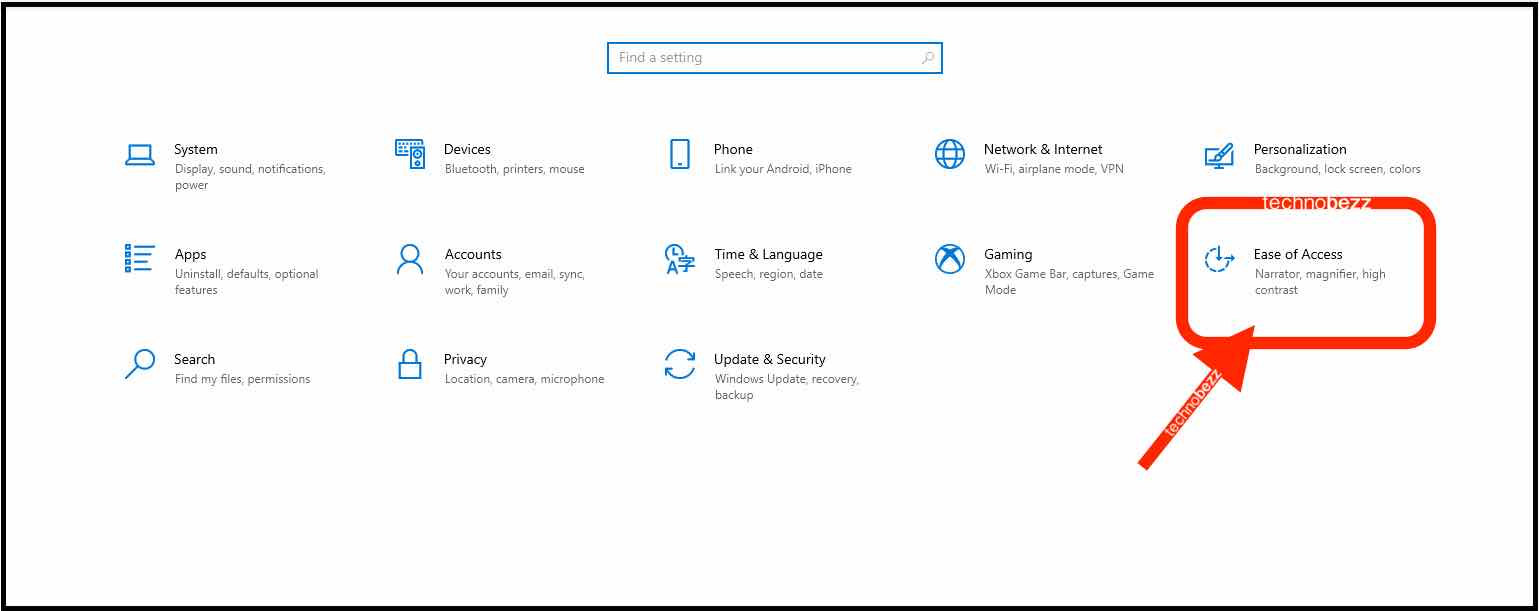Click 'Bluetooth, printers, mouse' description
Viewport: 1539px width, 611px height.
click(514, 169)
